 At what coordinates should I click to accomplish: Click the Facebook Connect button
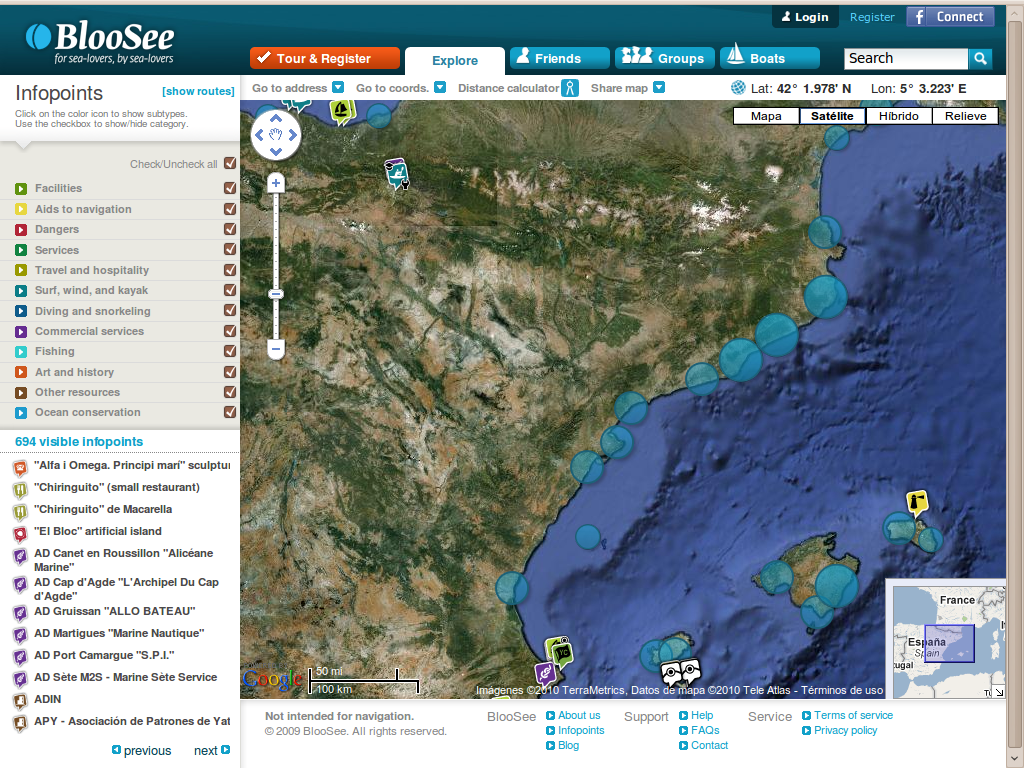950,17
